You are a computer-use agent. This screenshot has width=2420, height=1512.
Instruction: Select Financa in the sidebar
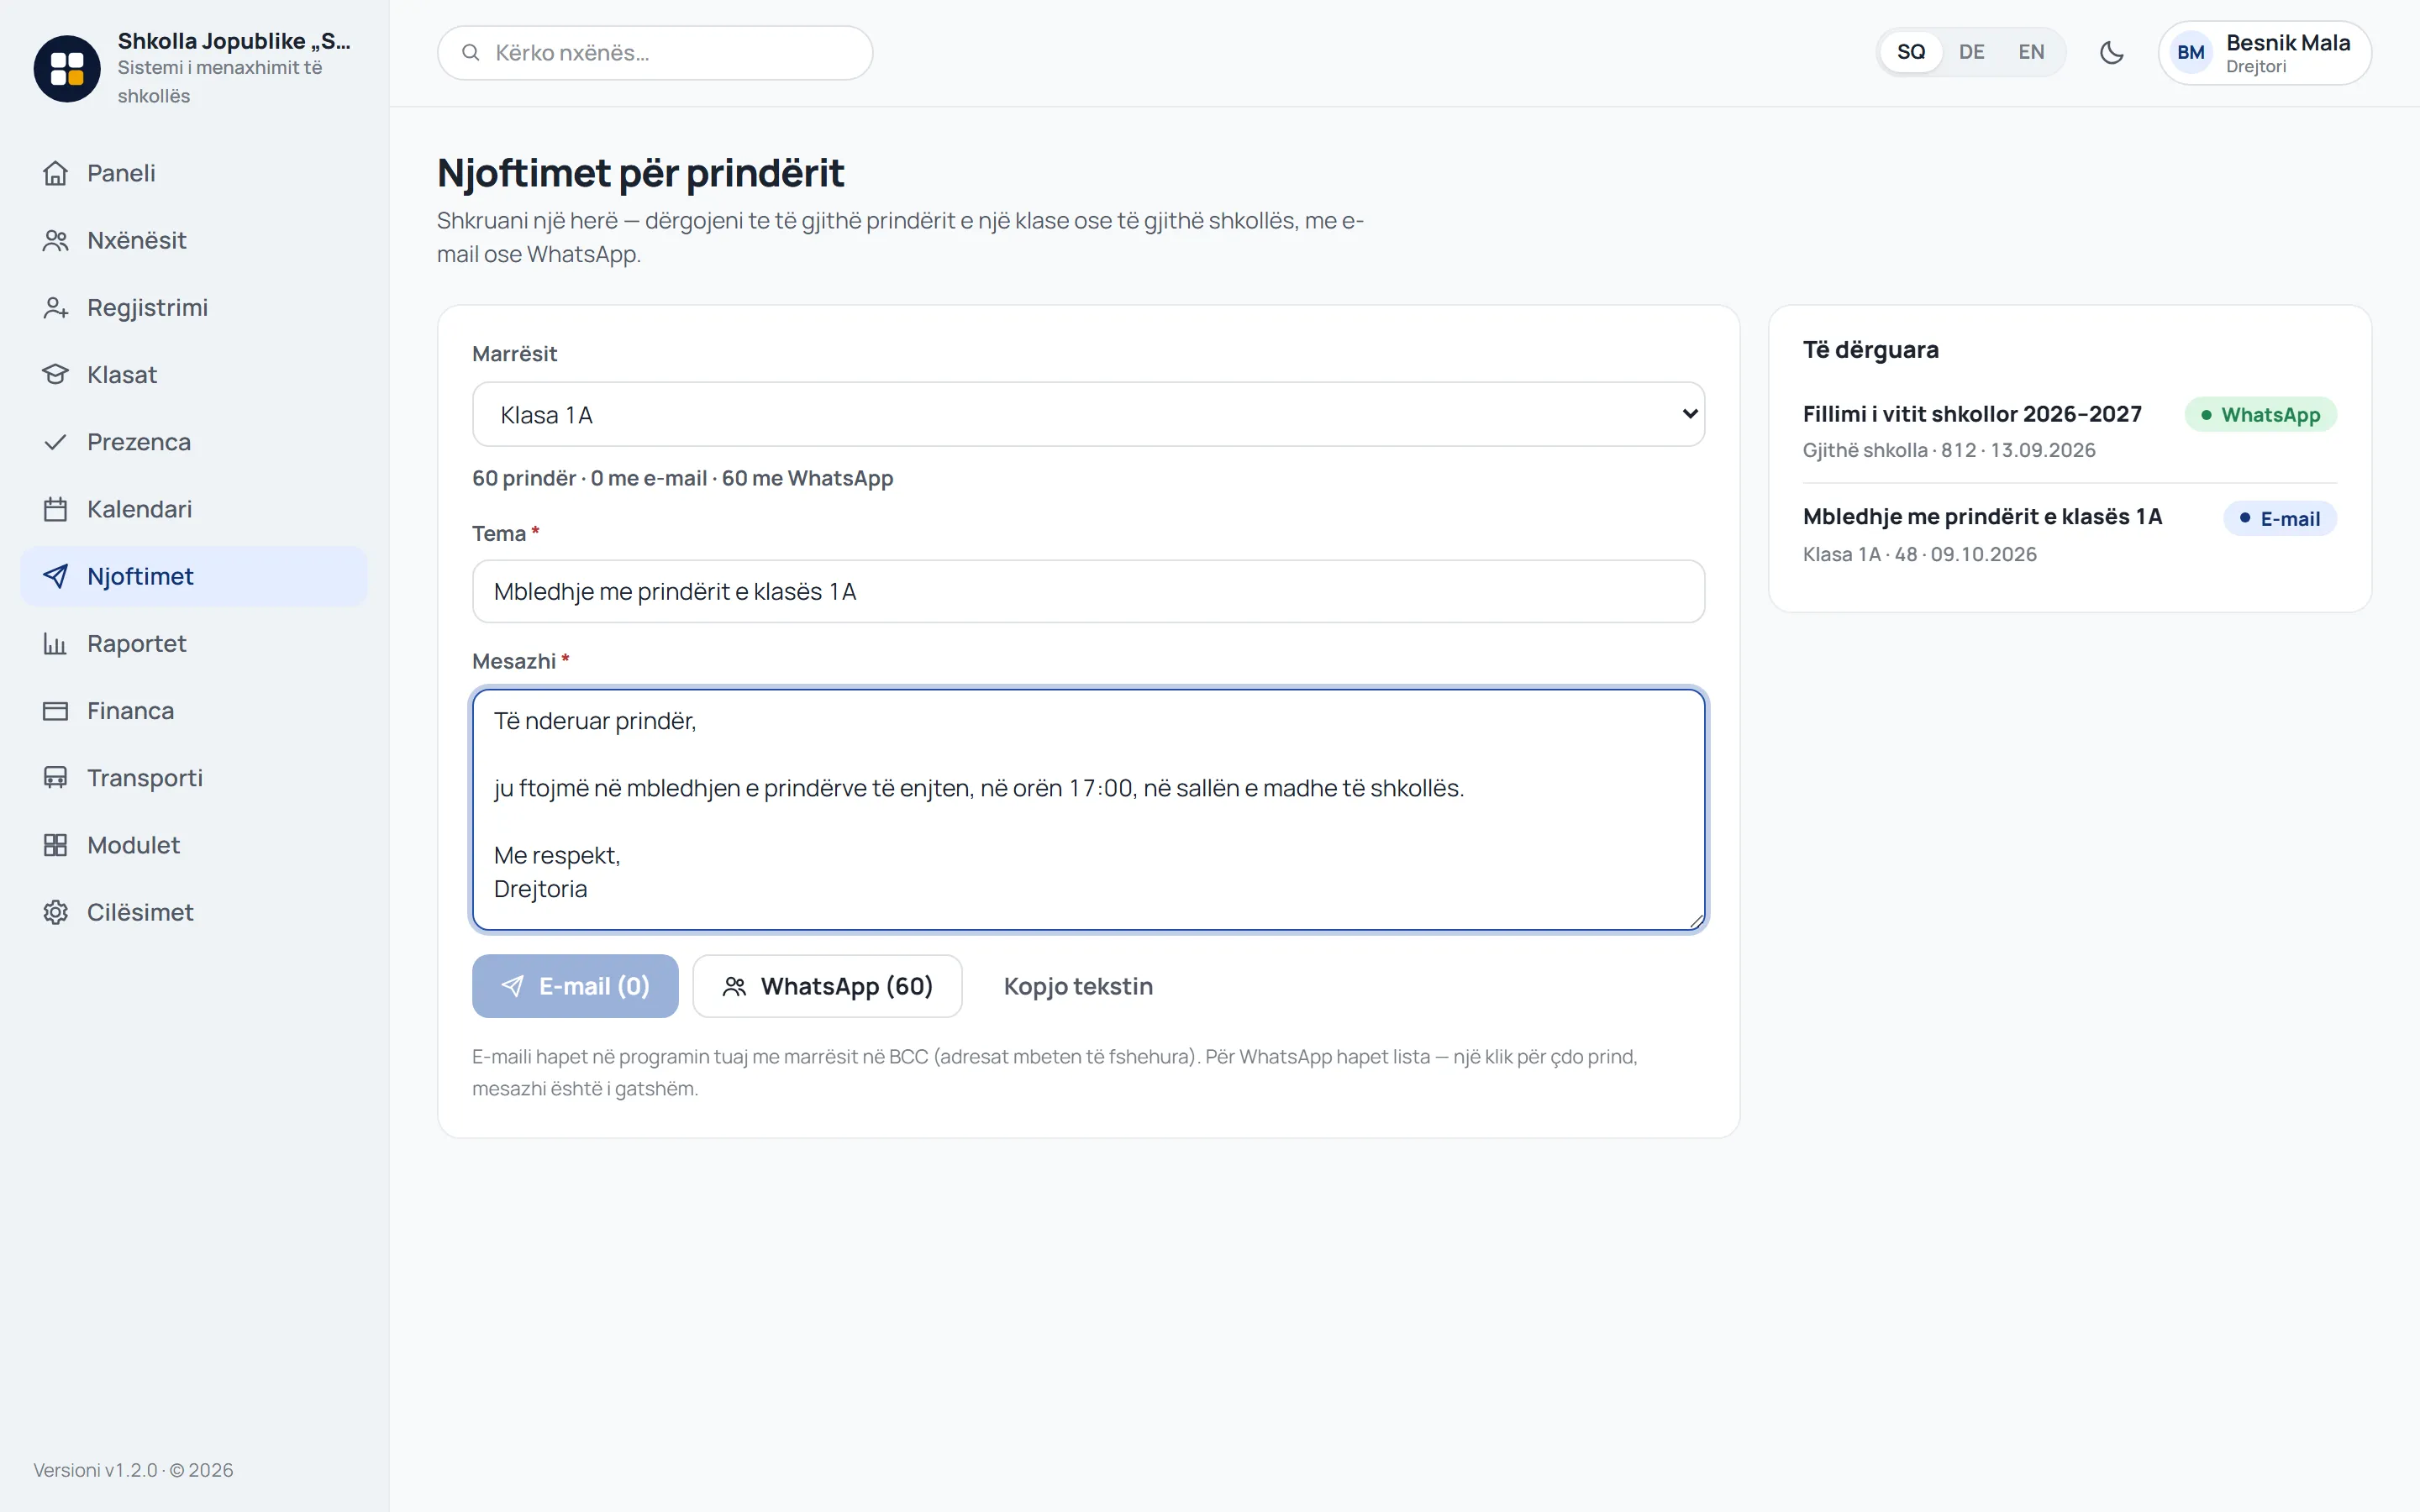pyautogui.click(x=194, y=710)
